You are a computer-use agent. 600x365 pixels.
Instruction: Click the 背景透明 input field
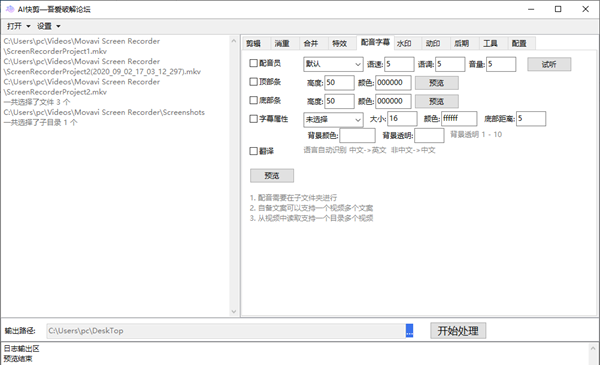429,135
